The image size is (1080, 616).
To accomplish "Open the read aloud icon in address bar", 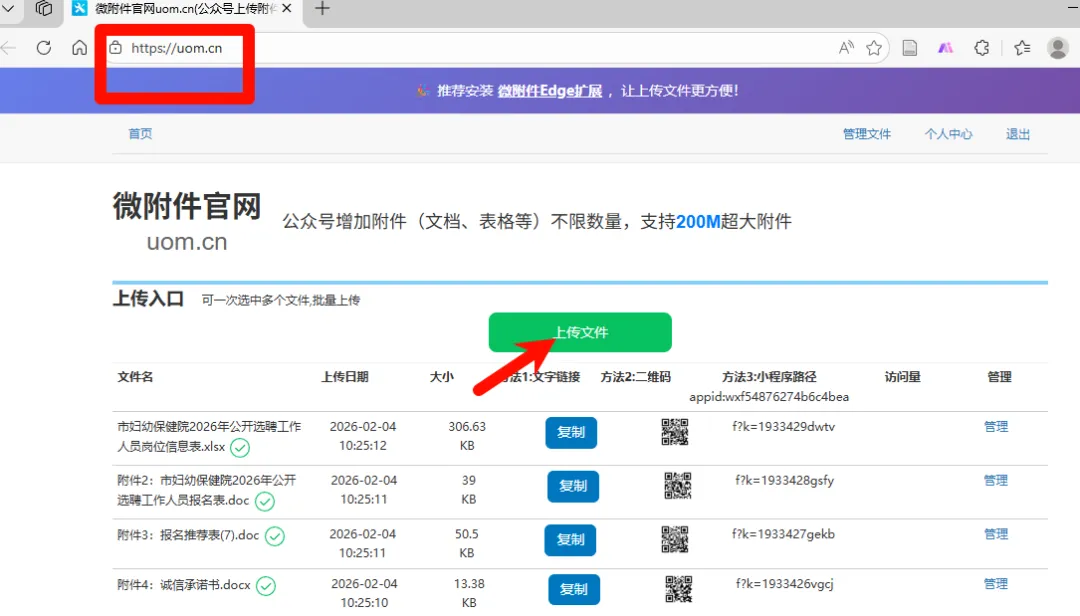I will 846,48.
